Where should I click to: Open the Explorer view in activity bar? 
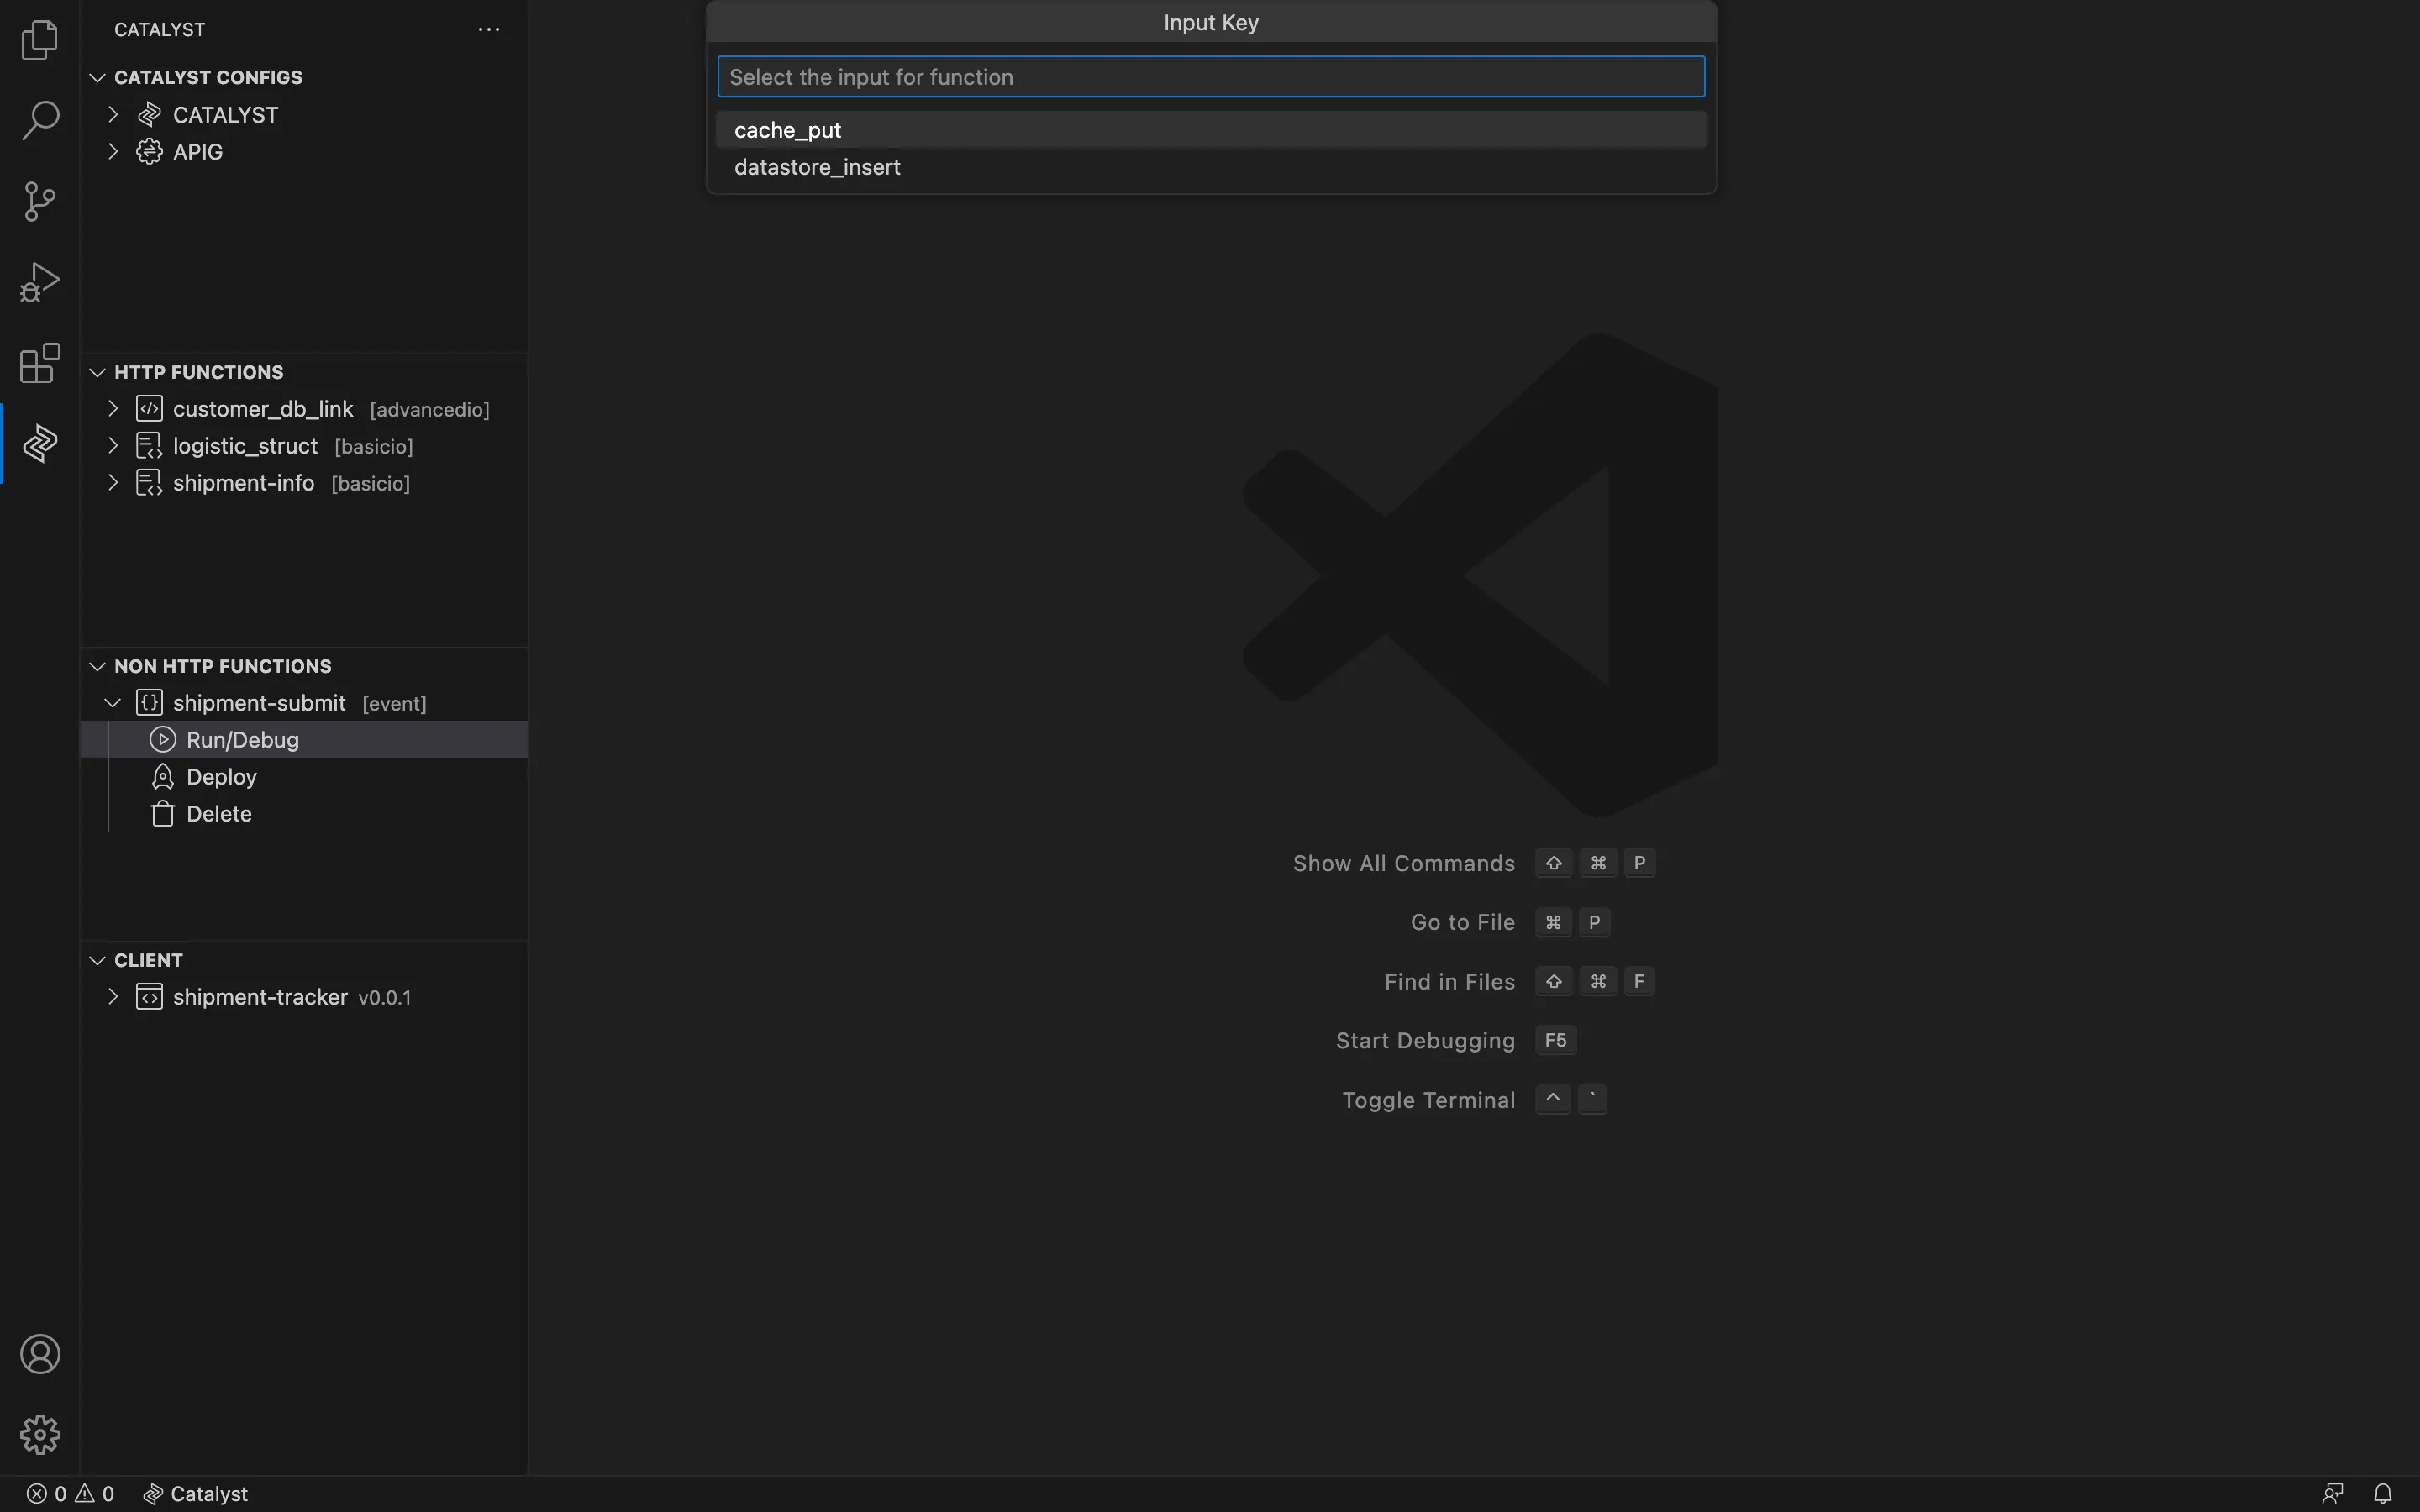[x=40, y=40]
